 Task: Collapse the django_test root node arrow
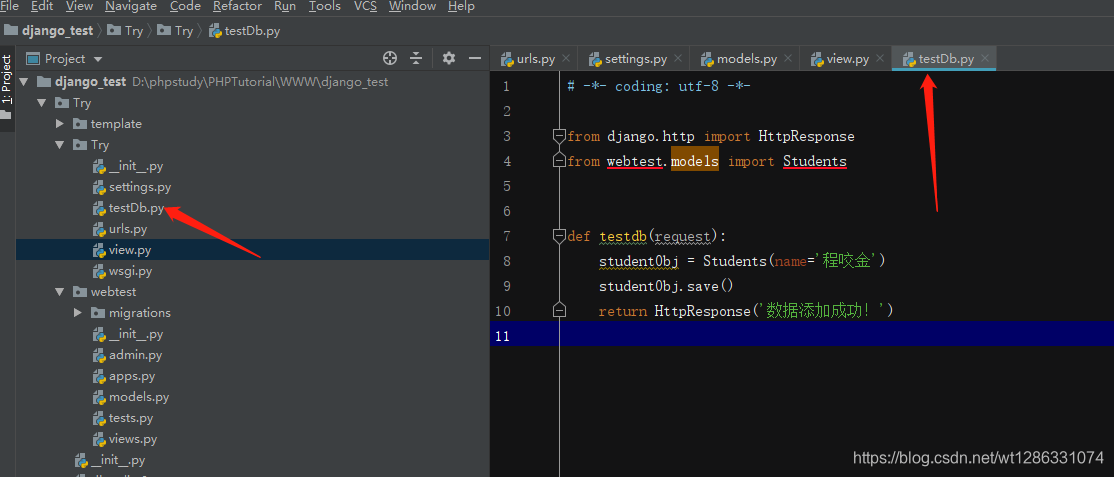tap(23, 82)
